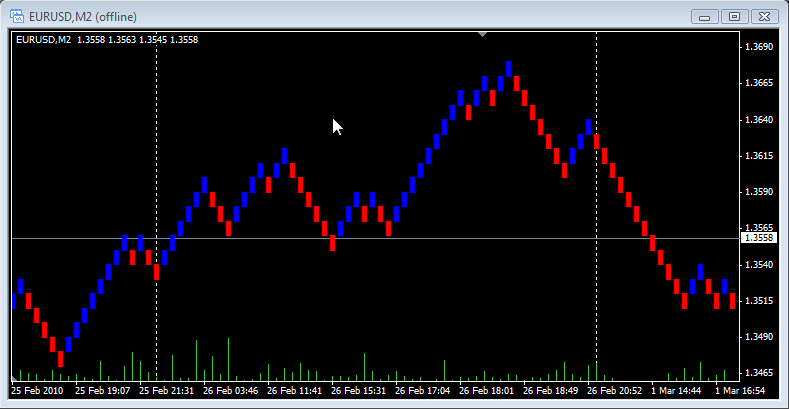
Task: Click the gray chart shift triangle marker
Action: (483, 35)
